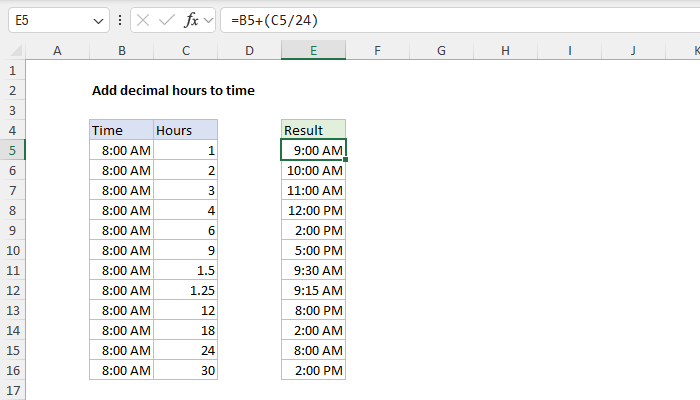Screen dimensions: 700x400
Task: Select the 8:00 AM Time cell in row 16
Action: 121,371
